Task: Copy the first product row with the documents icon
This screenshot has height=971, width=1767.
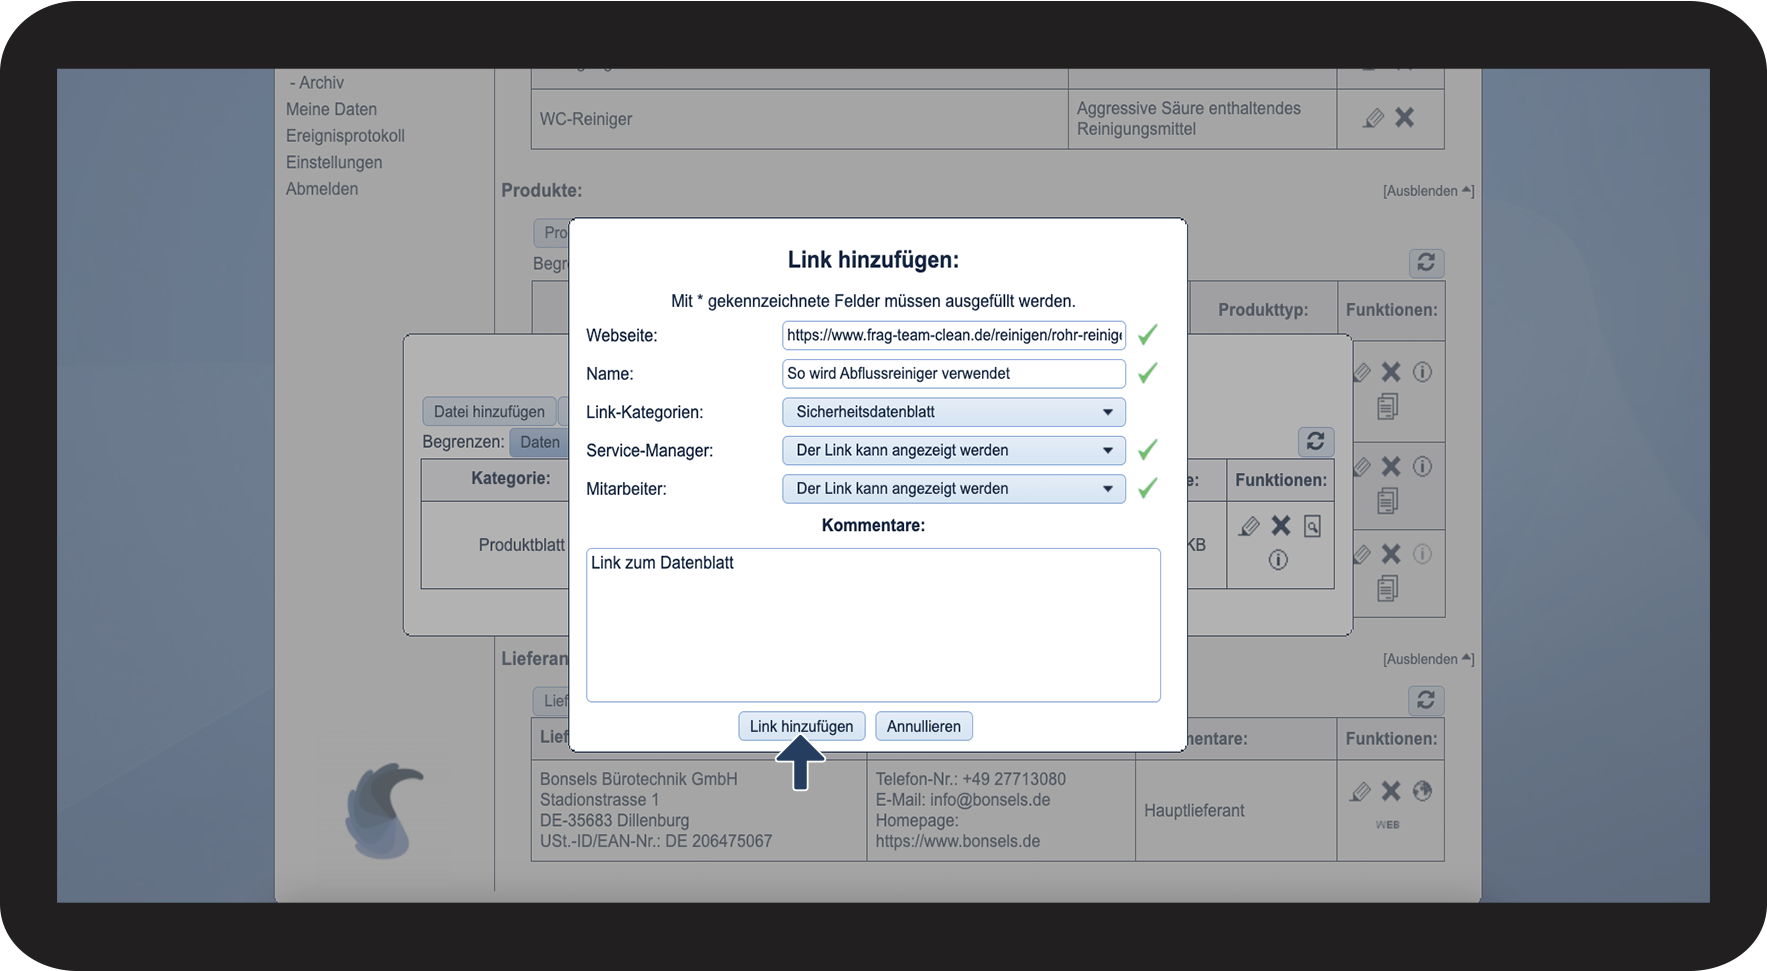Action: click(1387, 406)
